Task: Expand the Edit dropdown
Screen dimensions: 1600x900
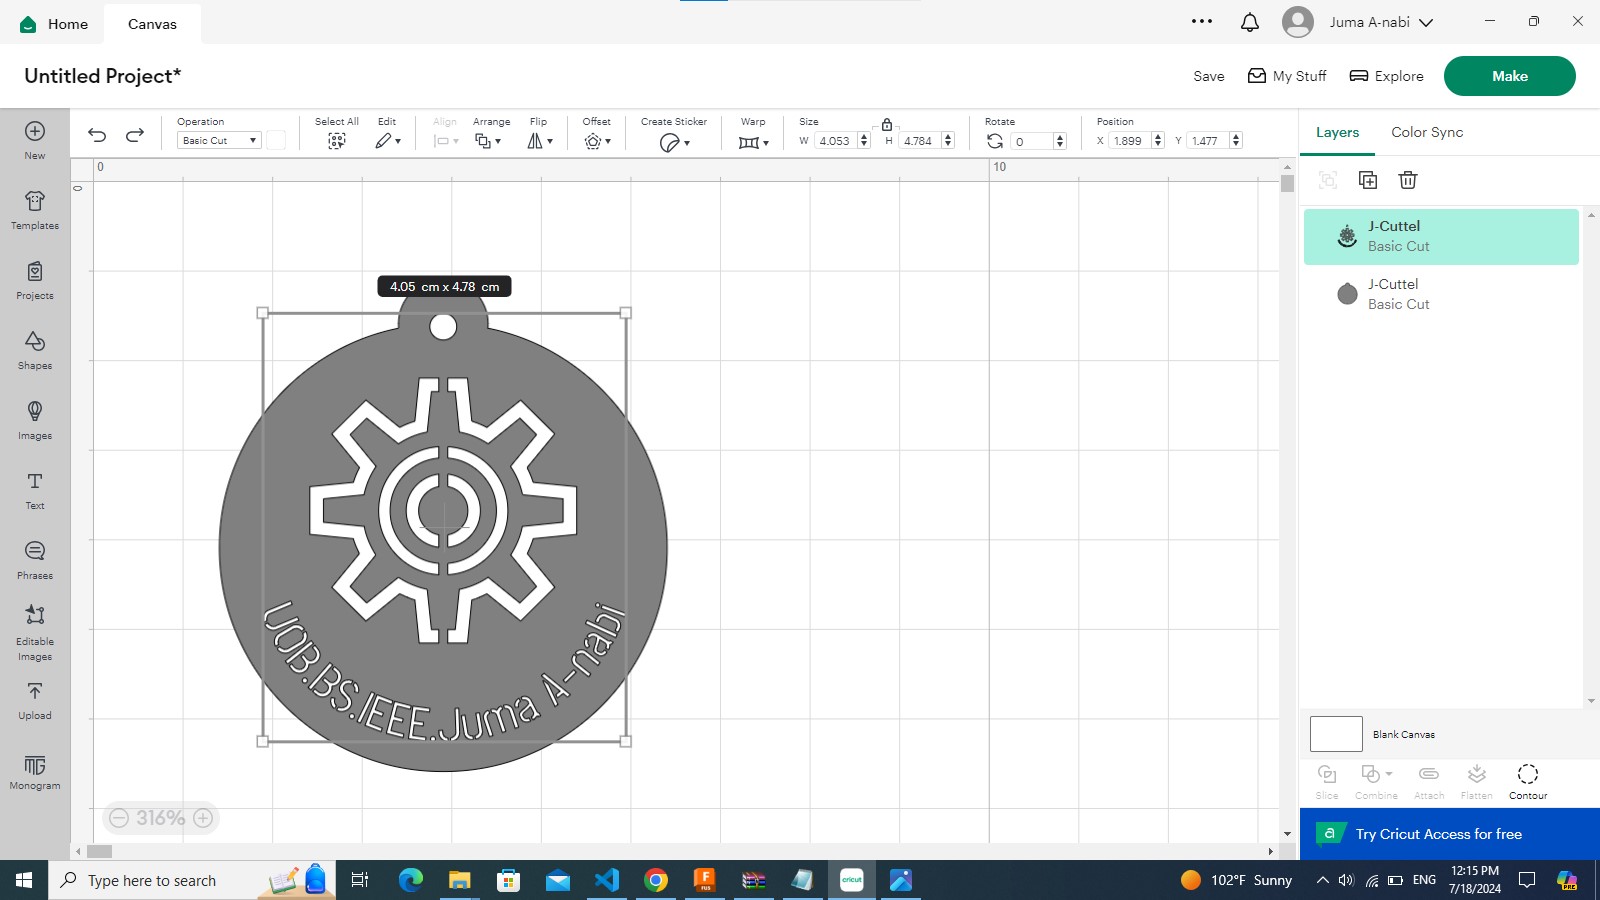Action: point(388,141)
